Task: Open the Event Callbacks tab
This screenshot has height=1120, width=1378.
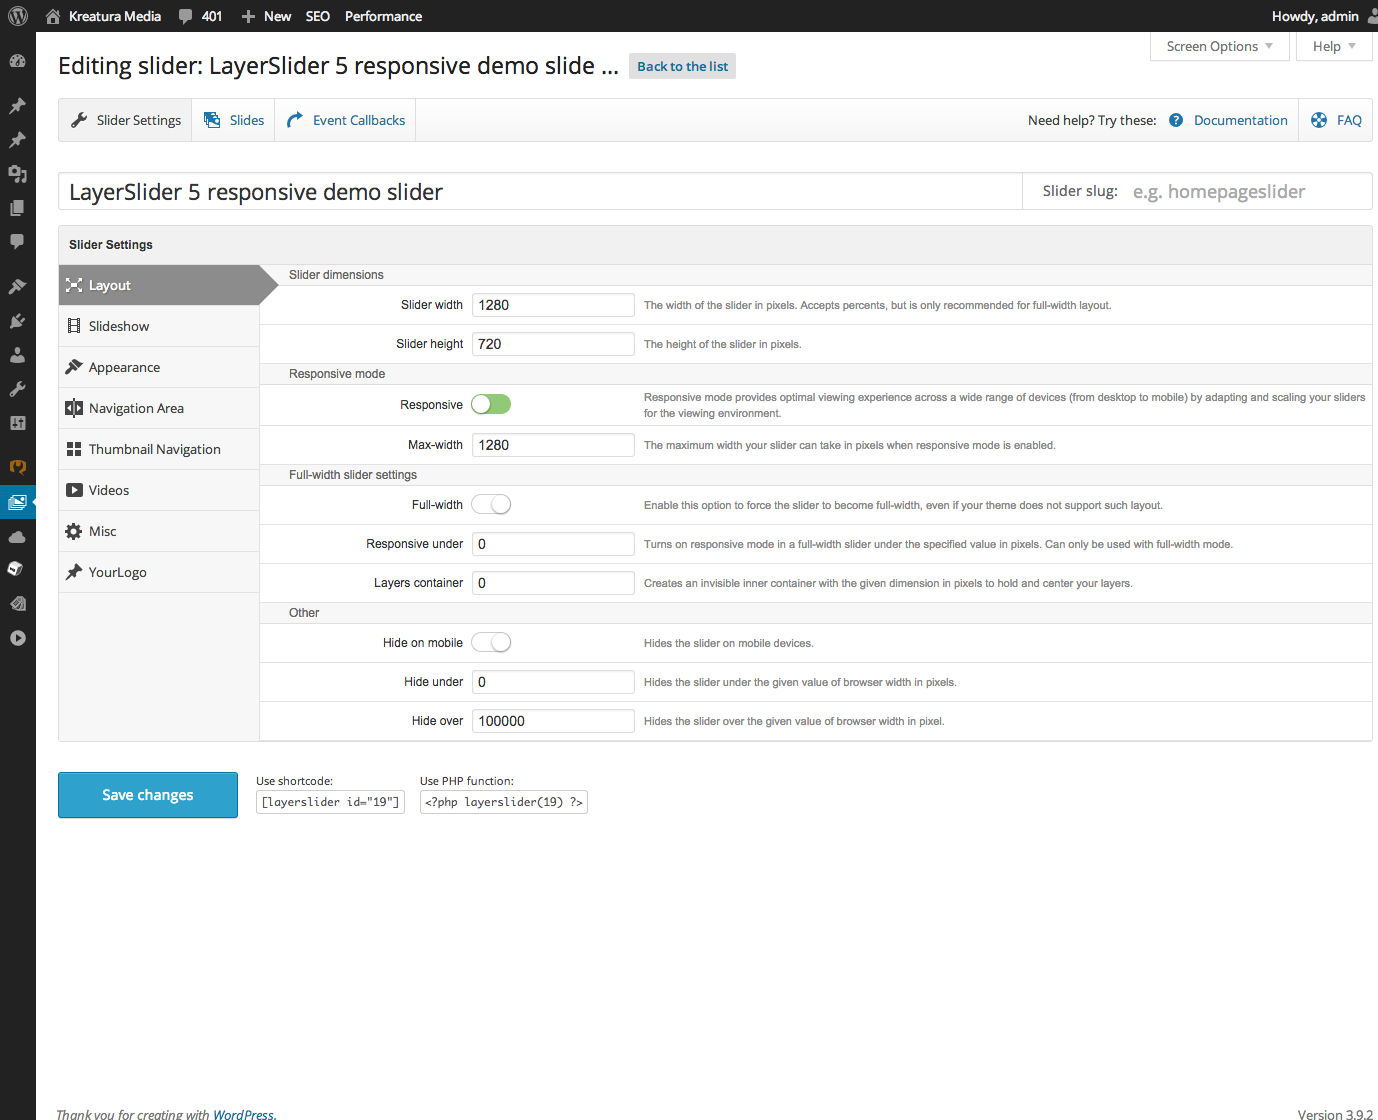Action: (x=345, y=119)
